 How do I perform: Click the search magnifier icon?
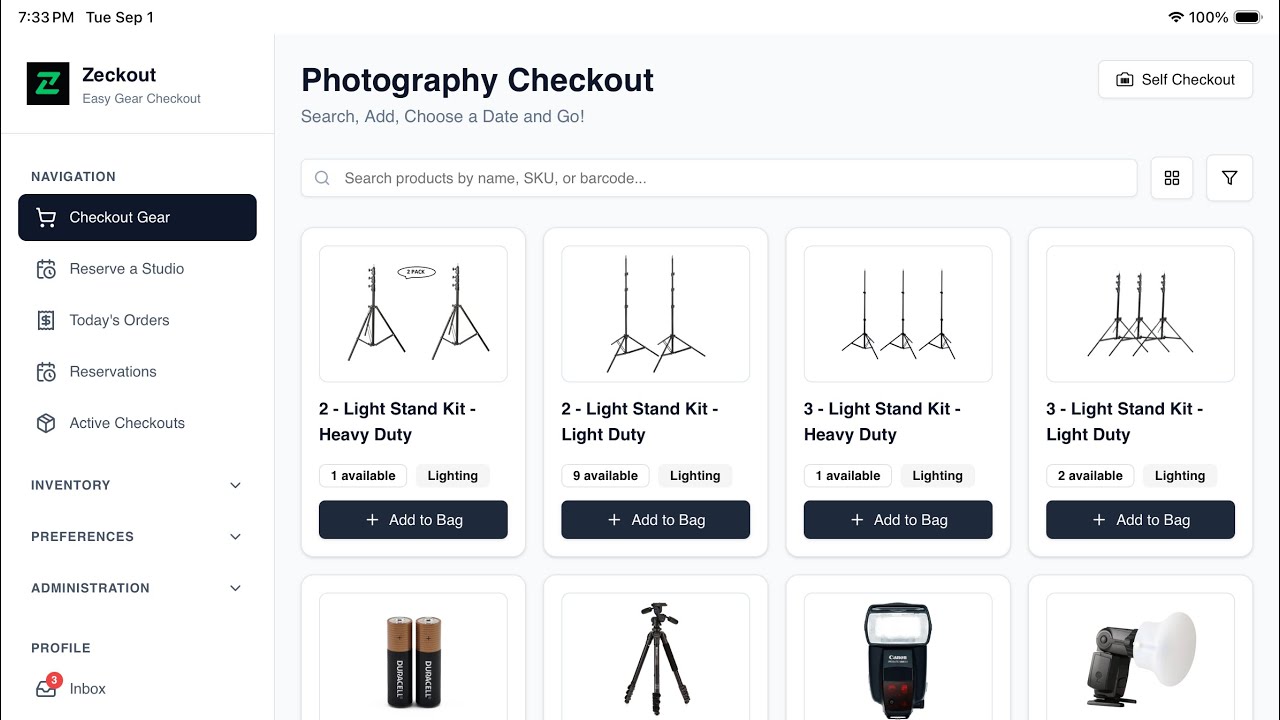coord(322,178)
